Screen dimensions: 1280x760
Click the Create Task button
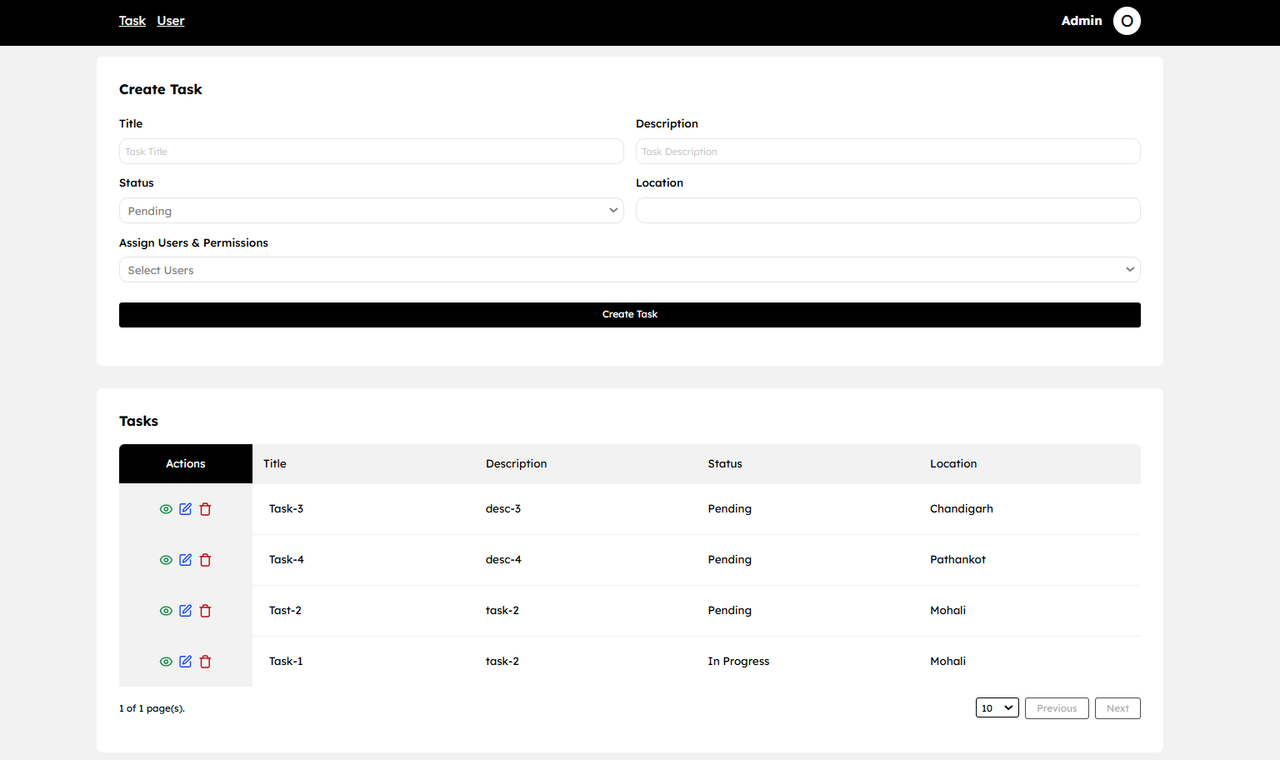(630, 314)
